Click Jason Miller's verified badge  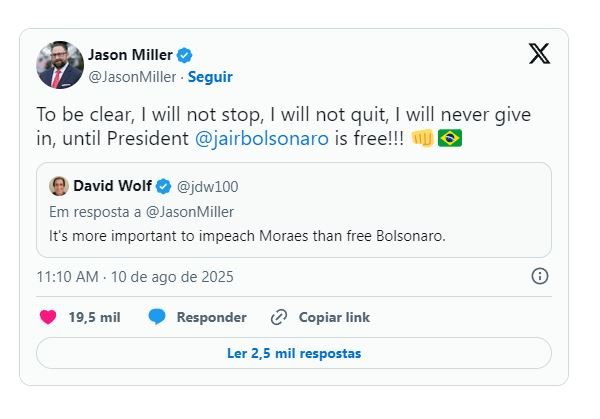pos(186,55)
